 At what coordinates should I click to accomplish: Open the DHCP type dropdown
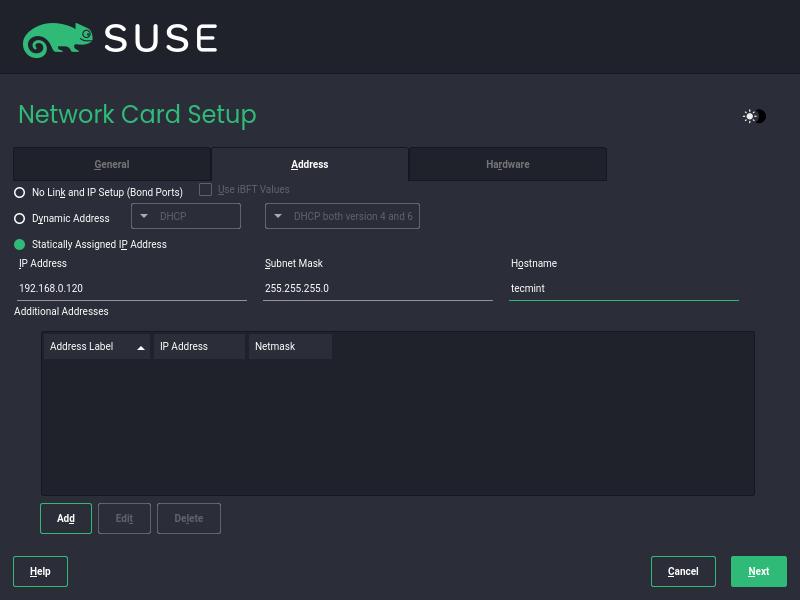tap(186, 216)
